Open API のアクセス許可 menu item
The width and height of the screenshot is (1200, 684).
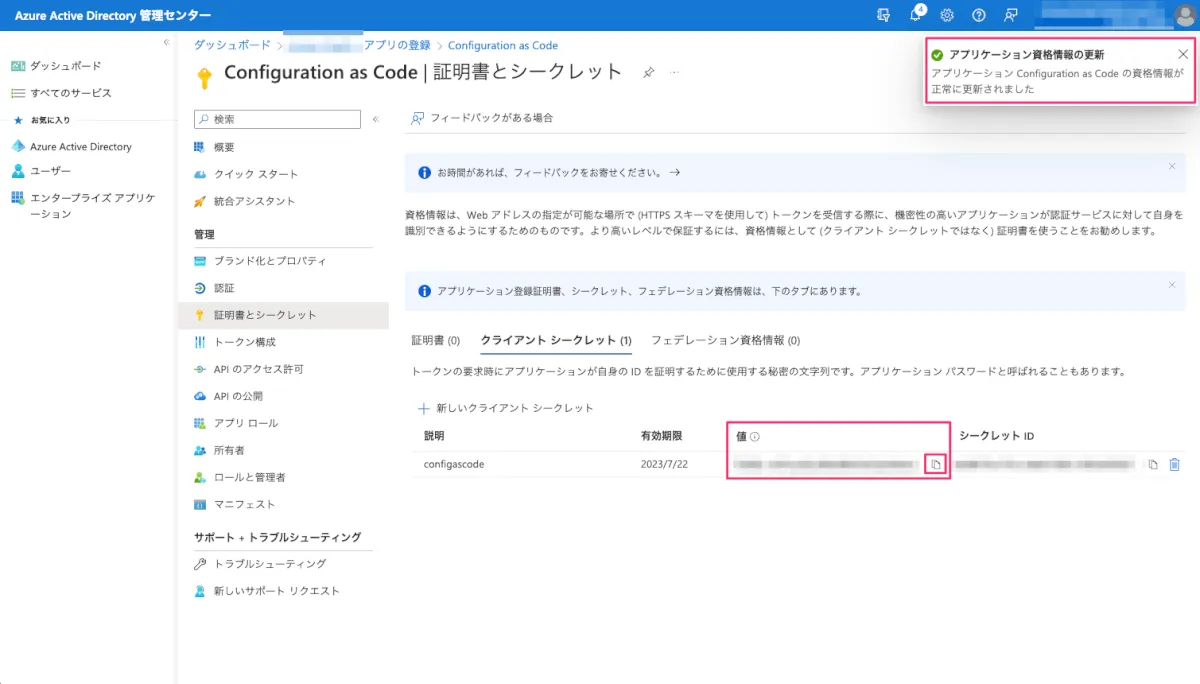pyautogui.click(x=258, y=369)
